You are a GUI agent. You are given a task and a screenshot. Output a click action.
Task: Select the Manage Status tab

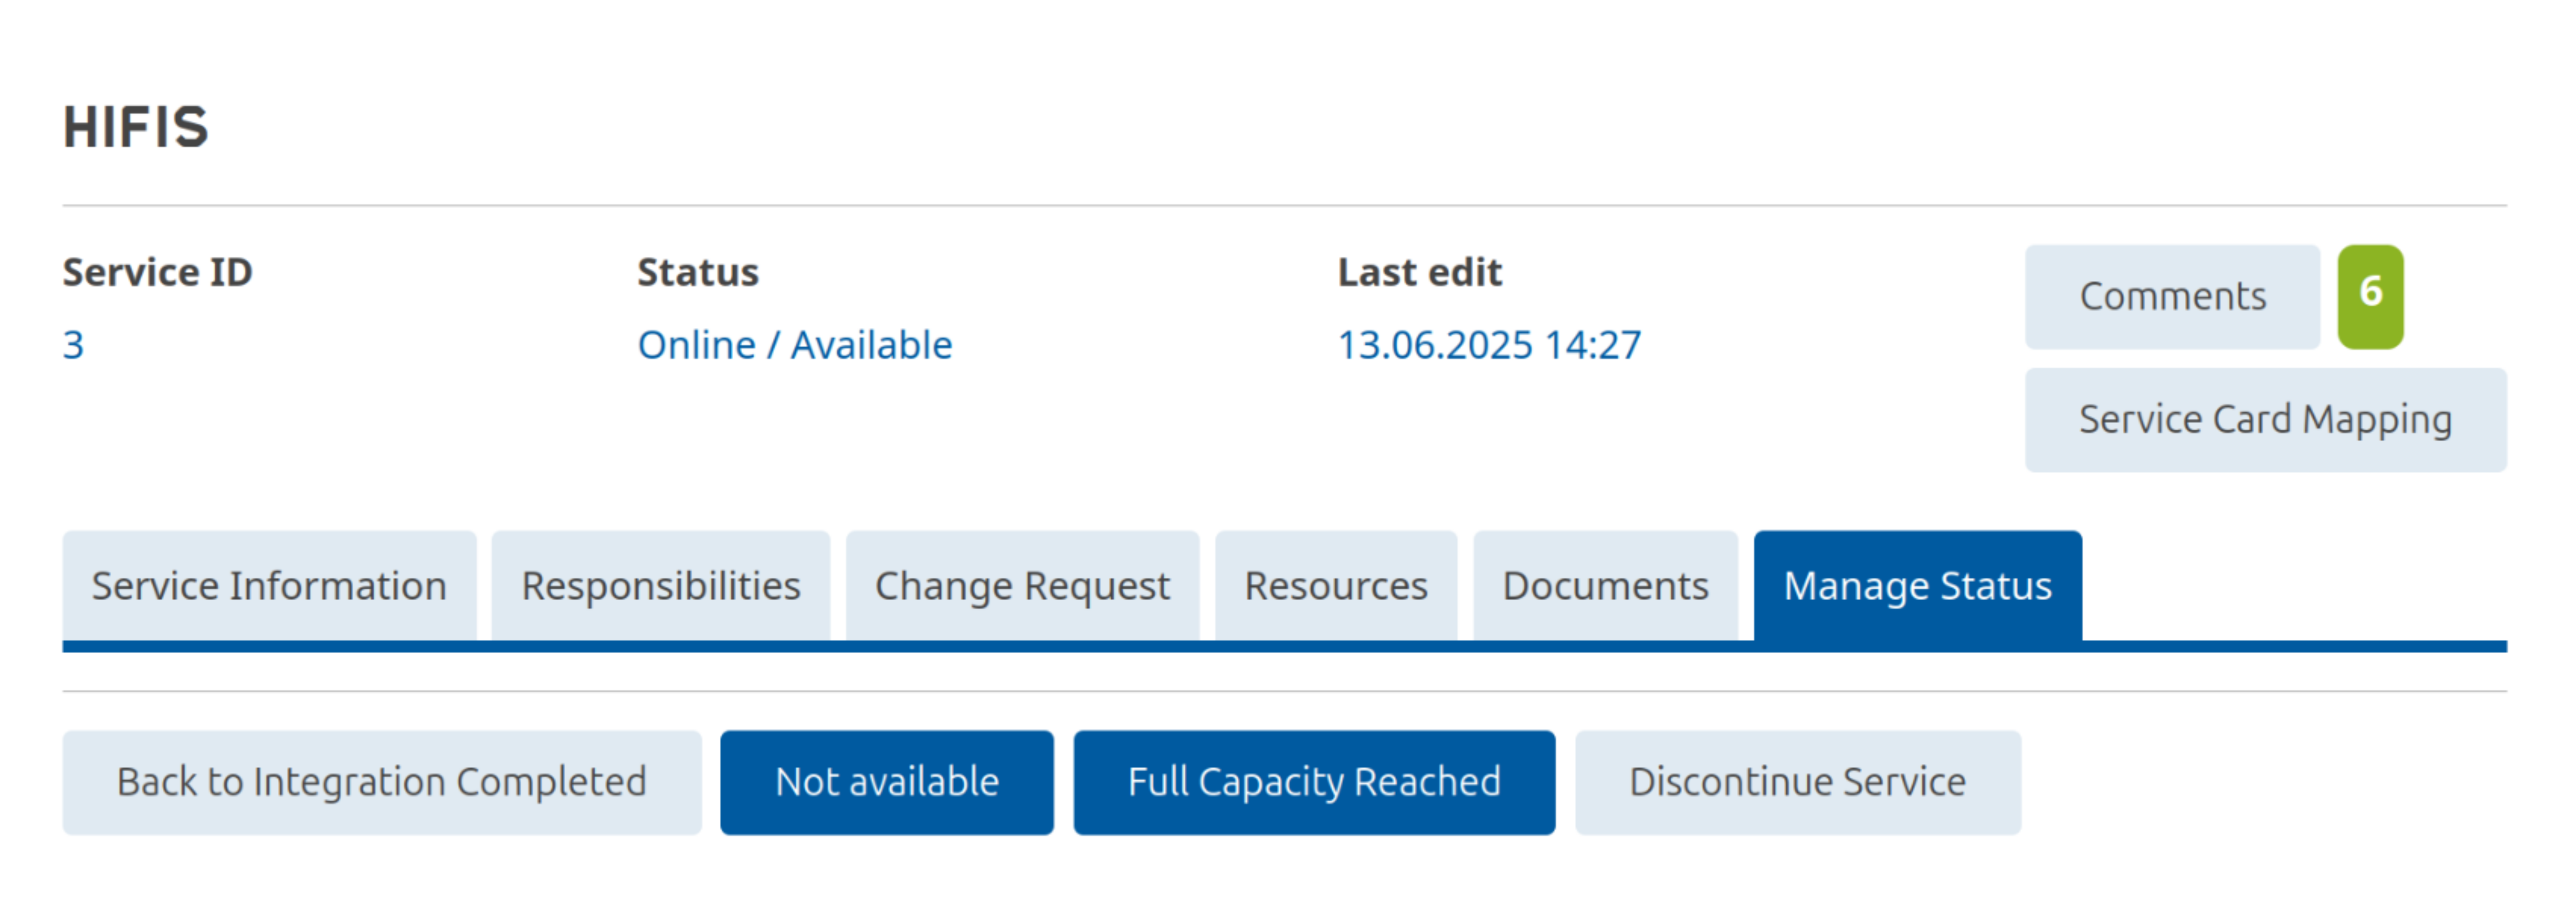[x=1918, y=586]
